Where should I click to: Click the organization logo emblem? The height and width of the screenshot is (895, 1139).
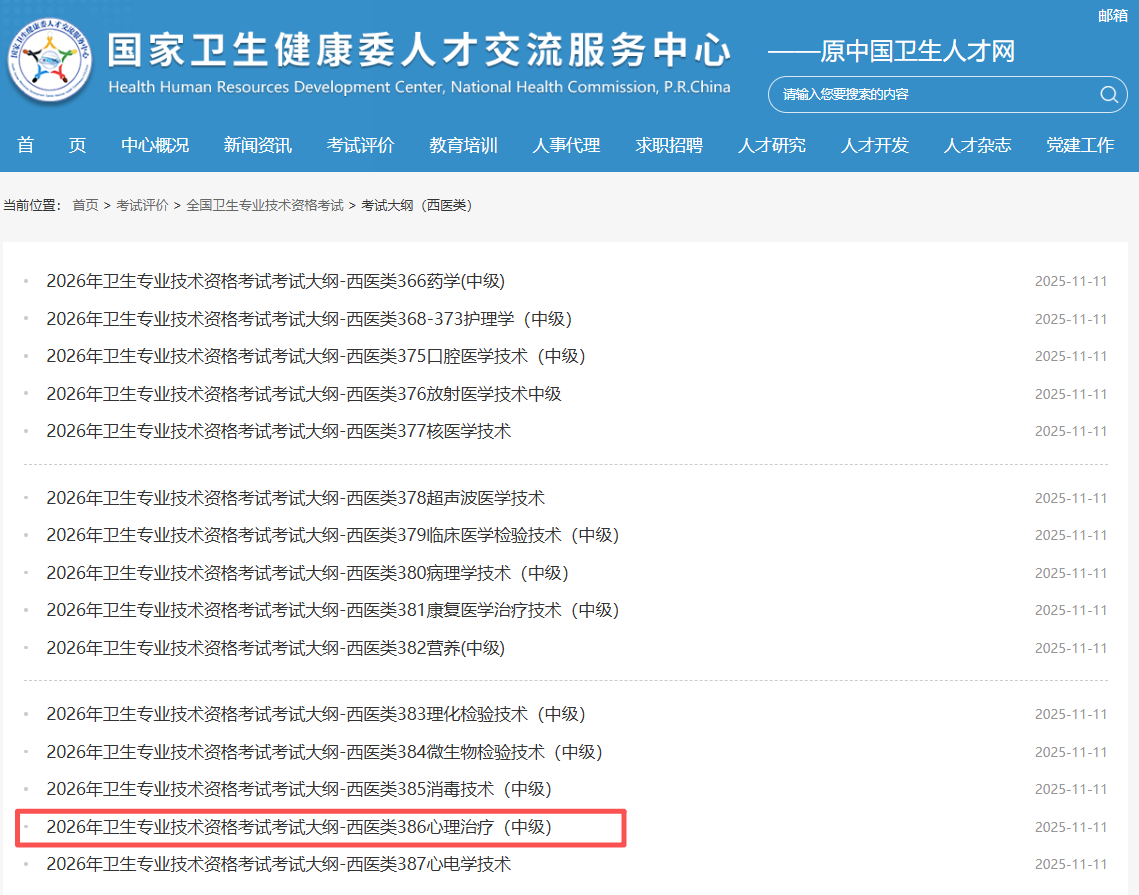click(x=50, y=61)
